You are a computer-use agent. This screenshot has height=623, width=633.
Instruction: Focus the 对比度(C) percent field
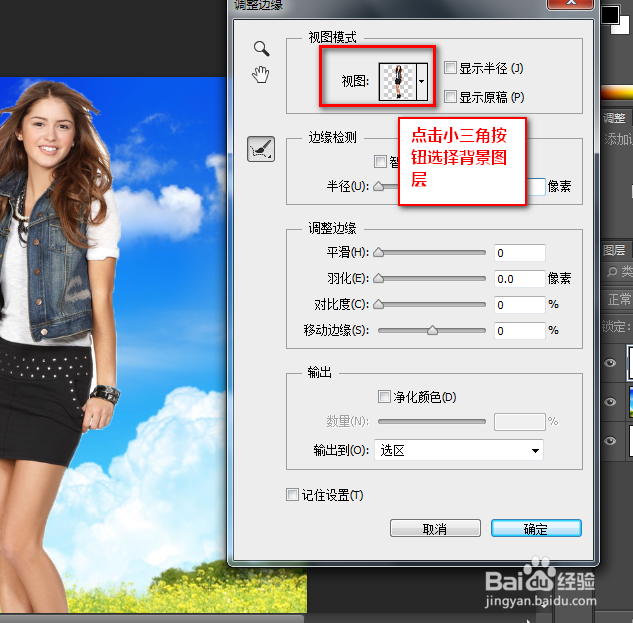coord(520,305)
